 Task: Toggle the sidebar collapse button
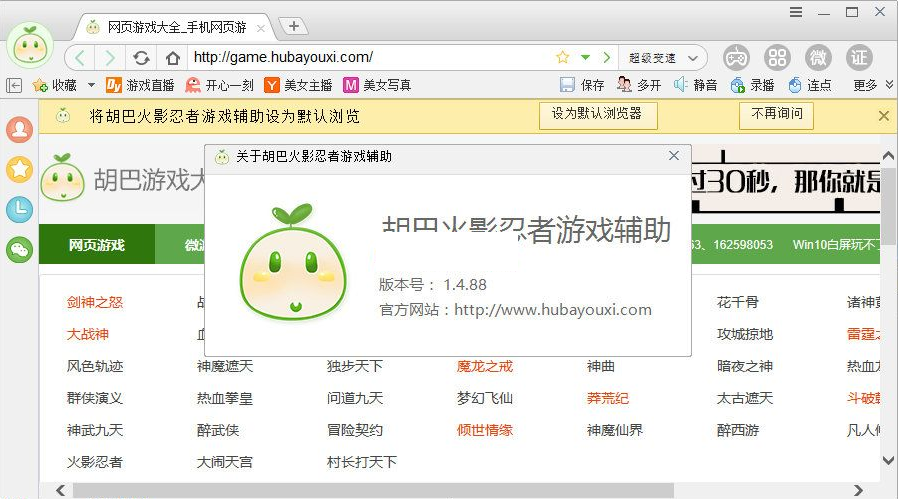coord(14,85)
